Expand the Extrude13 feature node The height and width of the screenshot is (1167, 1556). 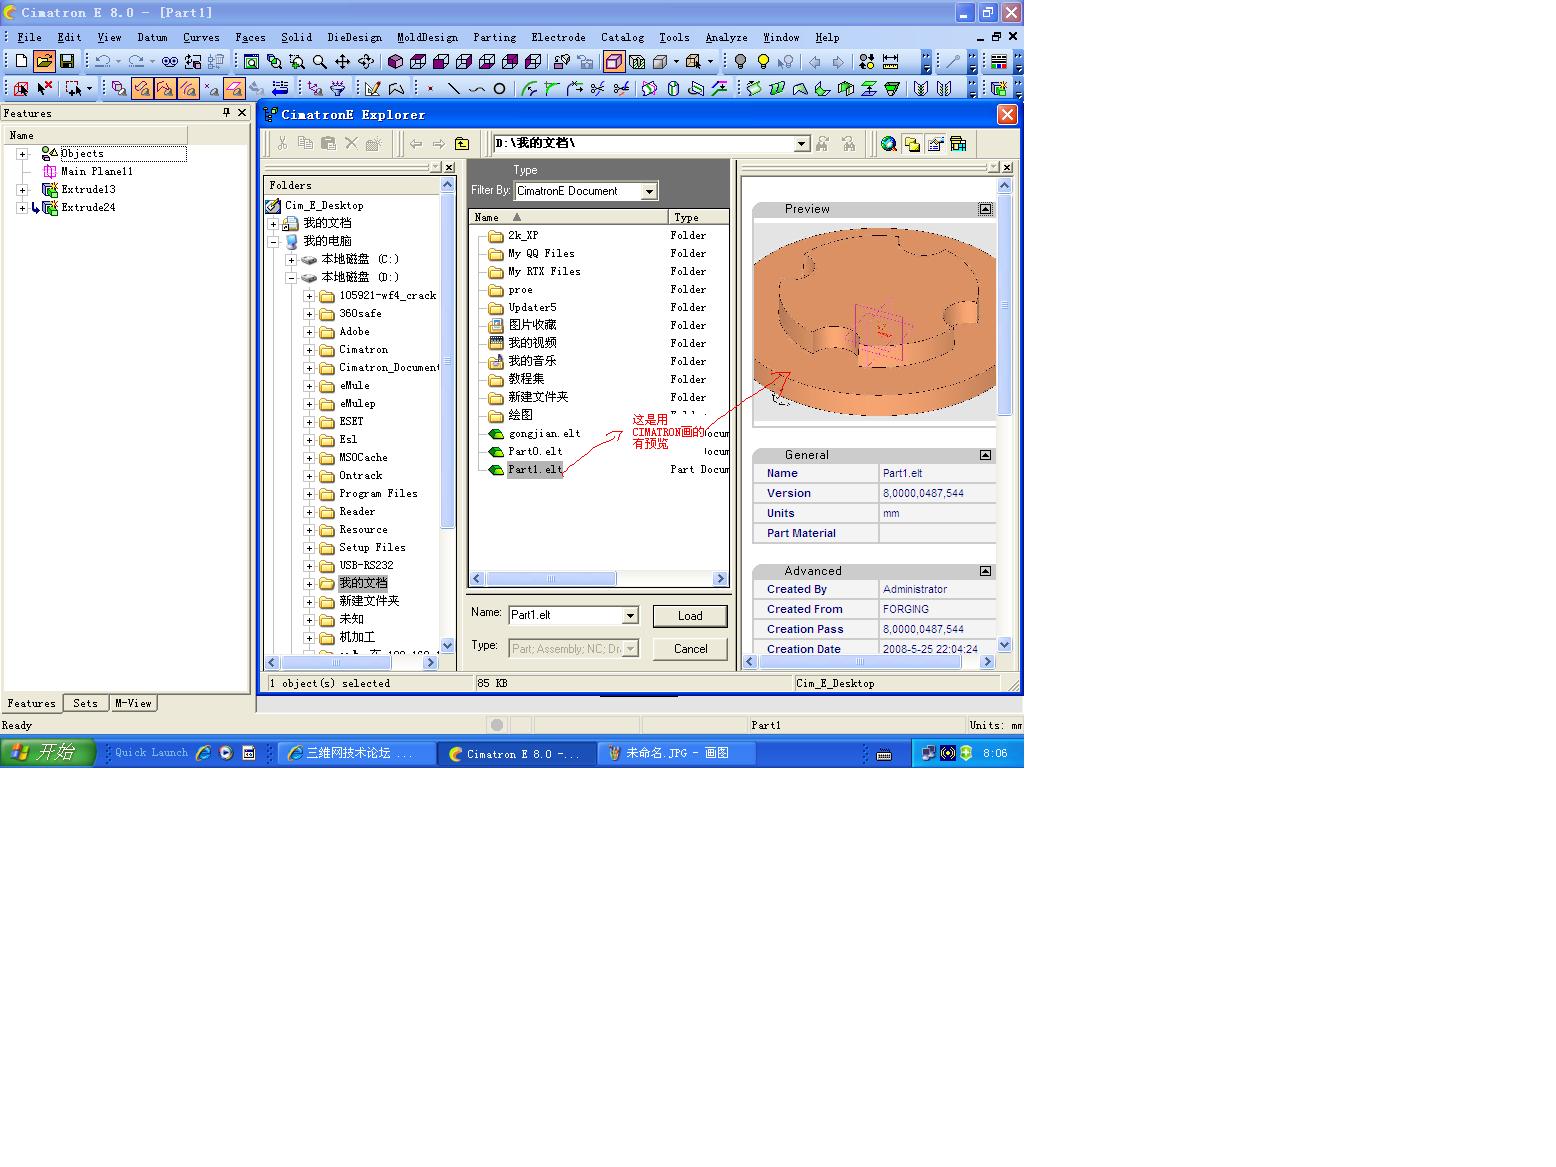tap(22, 190)
